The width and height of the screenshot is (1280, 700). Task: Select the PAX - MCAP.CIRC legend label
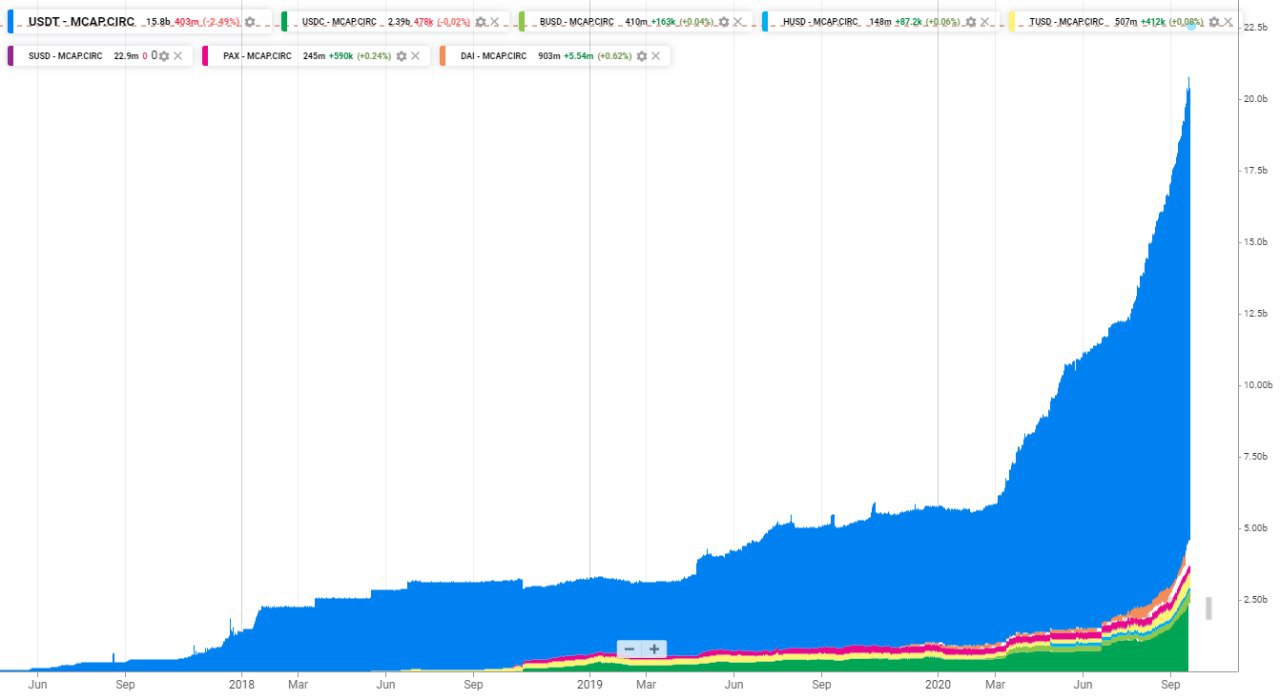(257, 56)
